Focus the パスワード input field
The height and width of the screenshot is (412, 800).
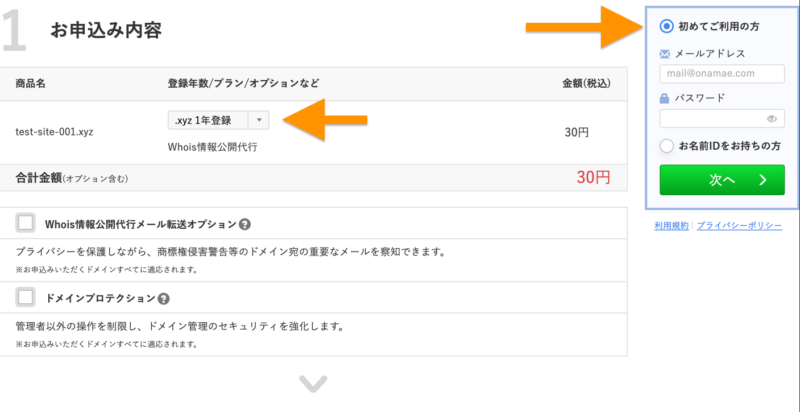pos(722,118)
